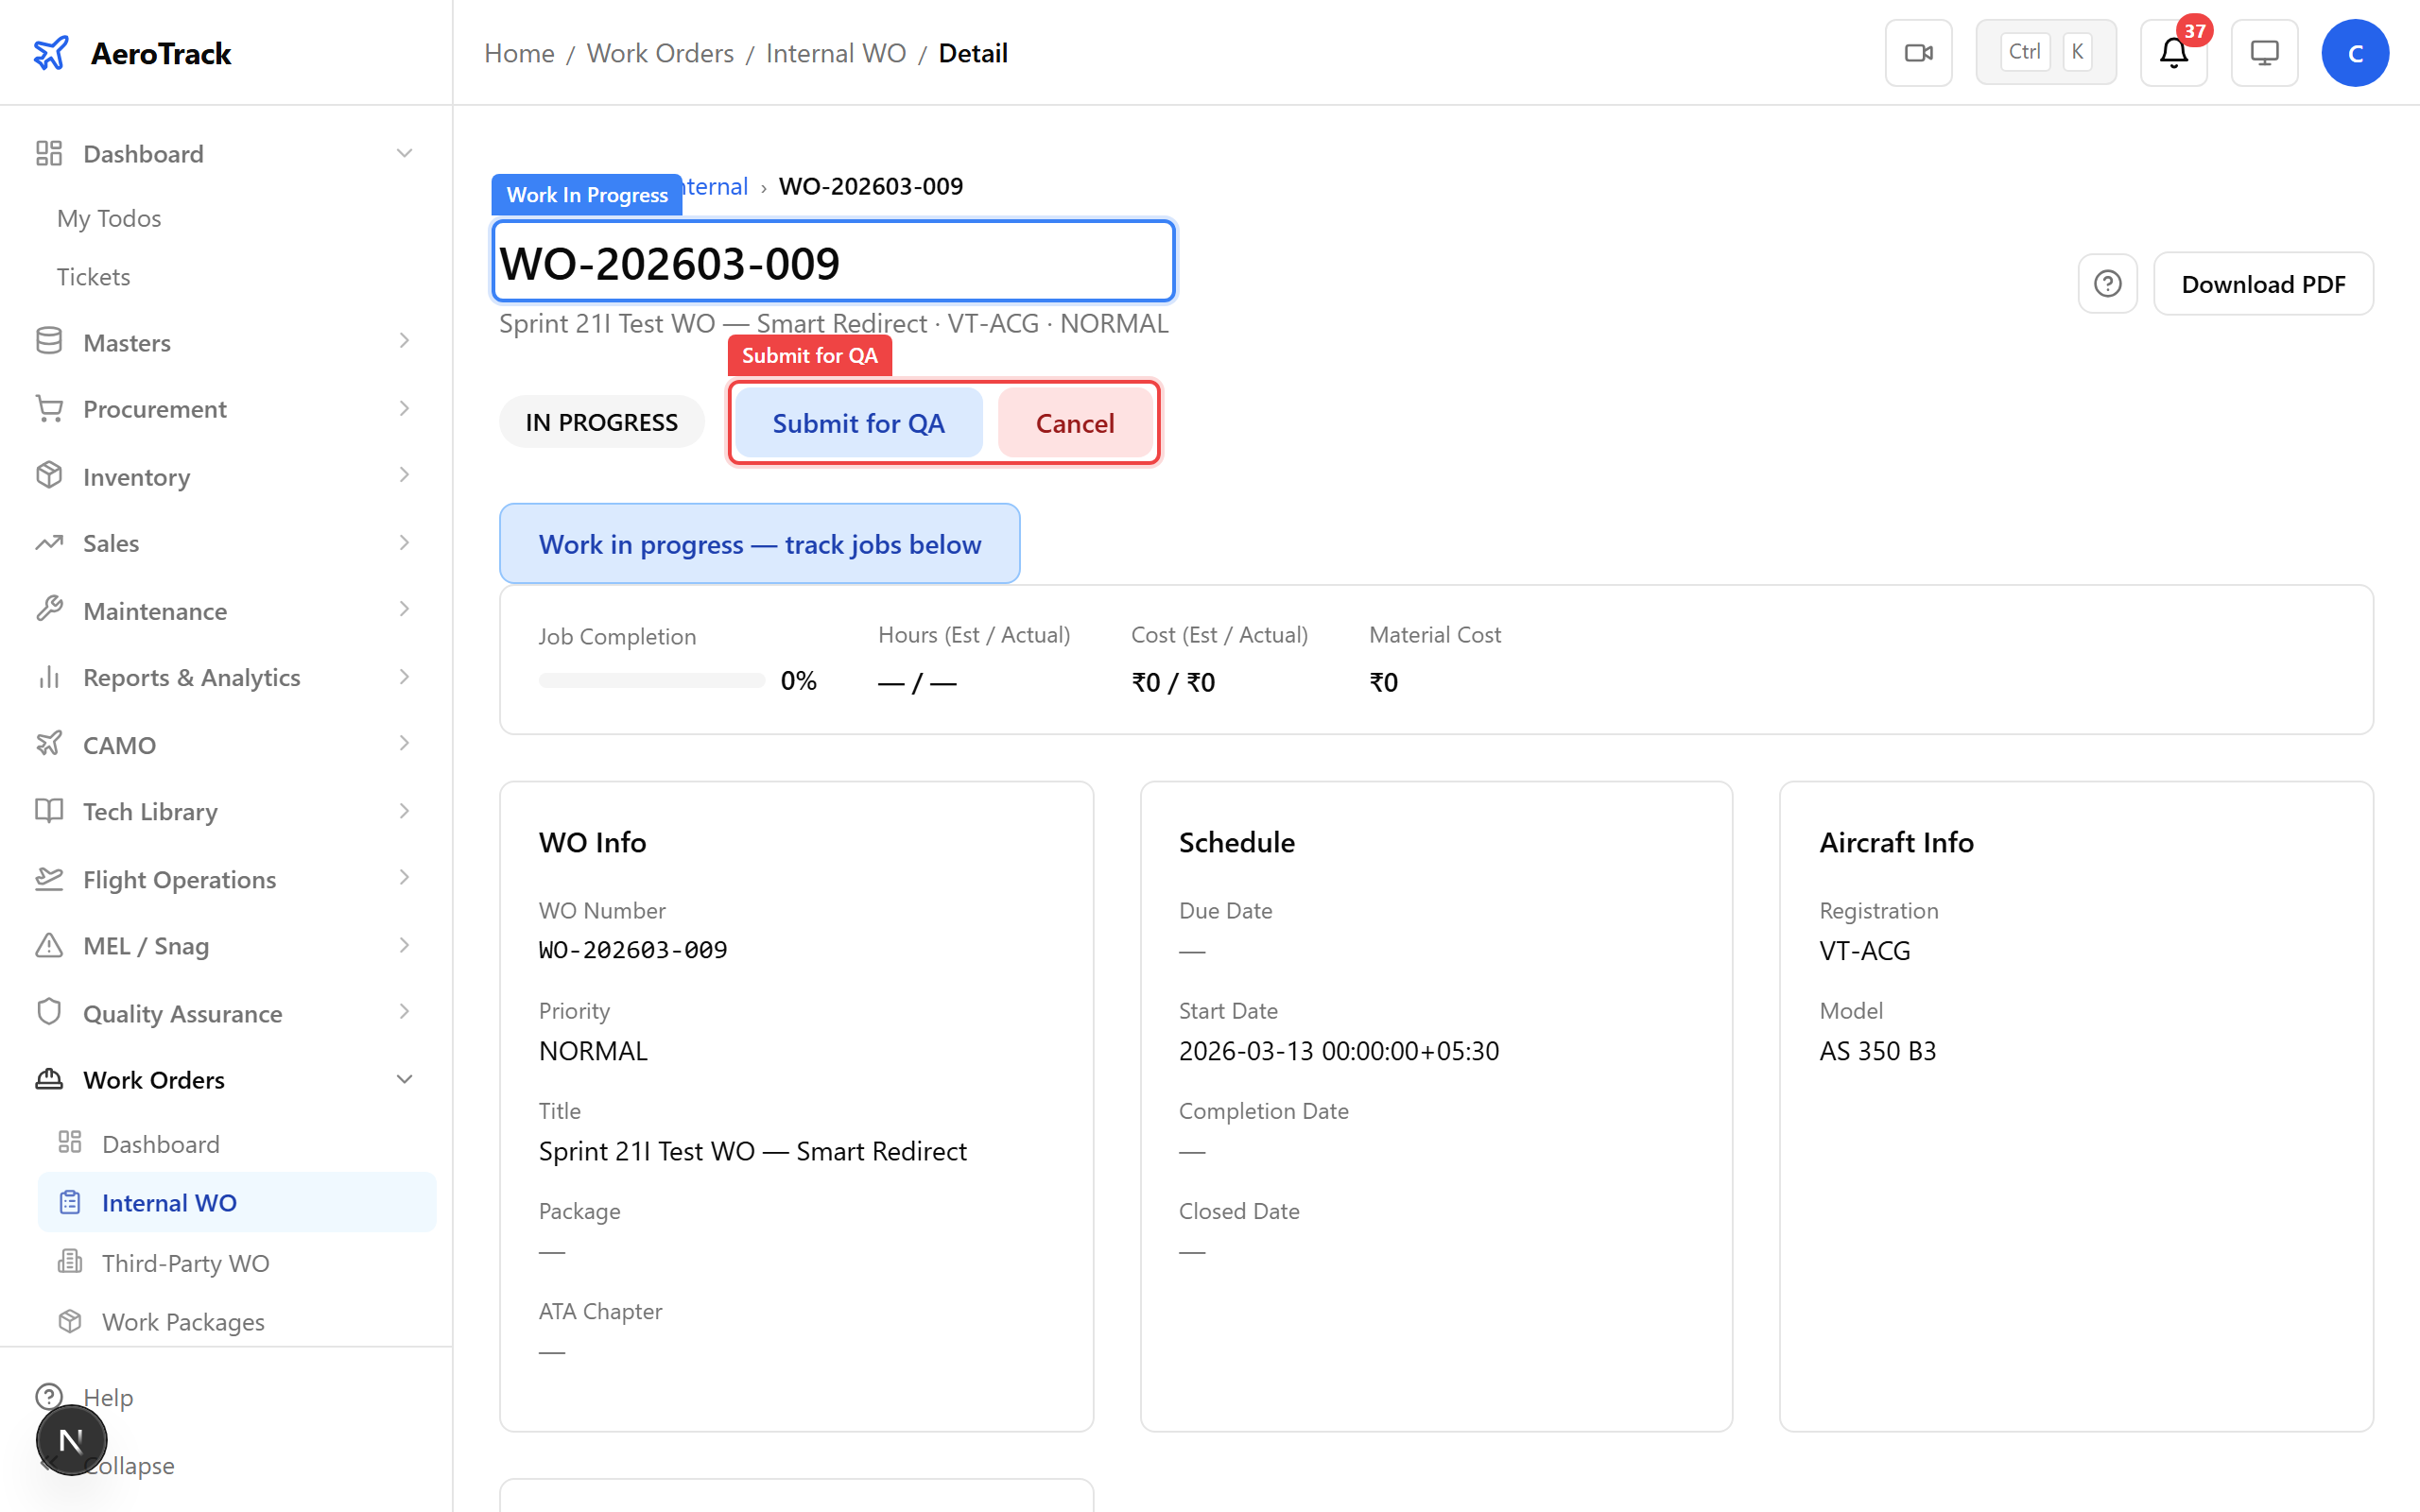Click the round N badge bottom-left
The height and width of the screenshot is (1512, 2420).
[71, 1440]
